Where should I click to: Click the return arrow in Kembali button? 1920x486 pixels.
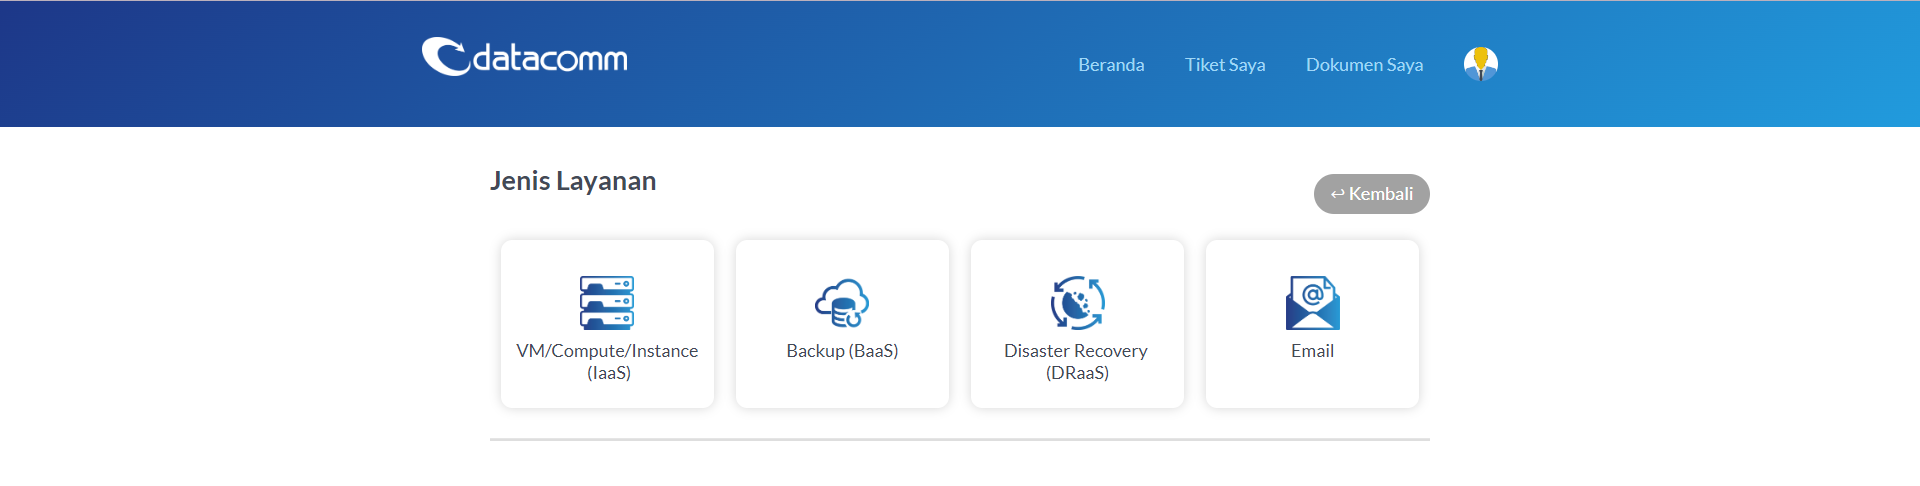coord(1337,194)
